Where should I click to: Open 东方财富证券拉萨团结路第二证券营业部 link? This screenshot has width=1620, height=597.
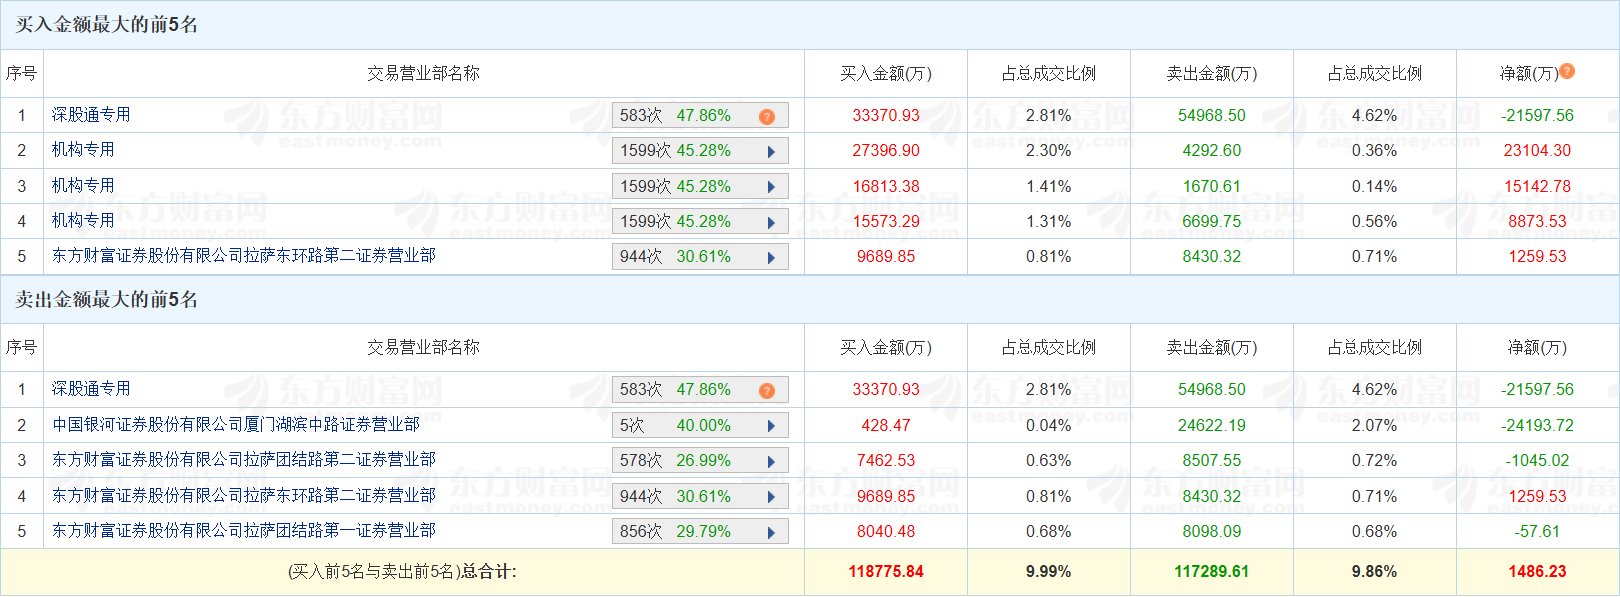(244, 460)
